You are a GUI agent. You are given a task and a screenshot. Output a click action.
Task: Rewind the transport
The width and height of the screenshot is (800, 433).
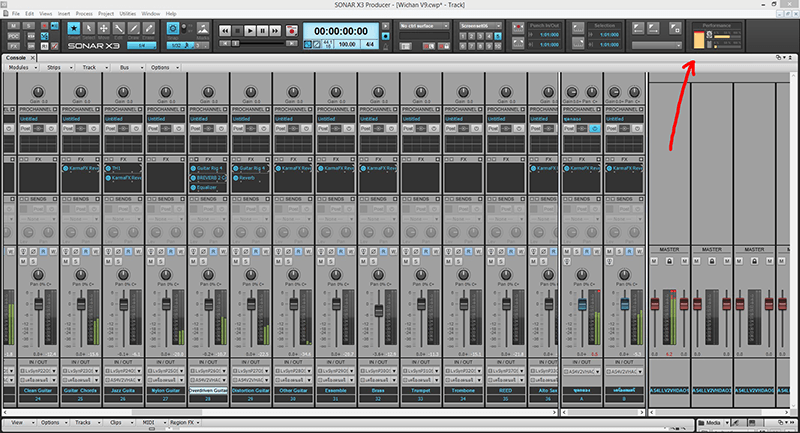pyautogui.click(x=225, y=31)
